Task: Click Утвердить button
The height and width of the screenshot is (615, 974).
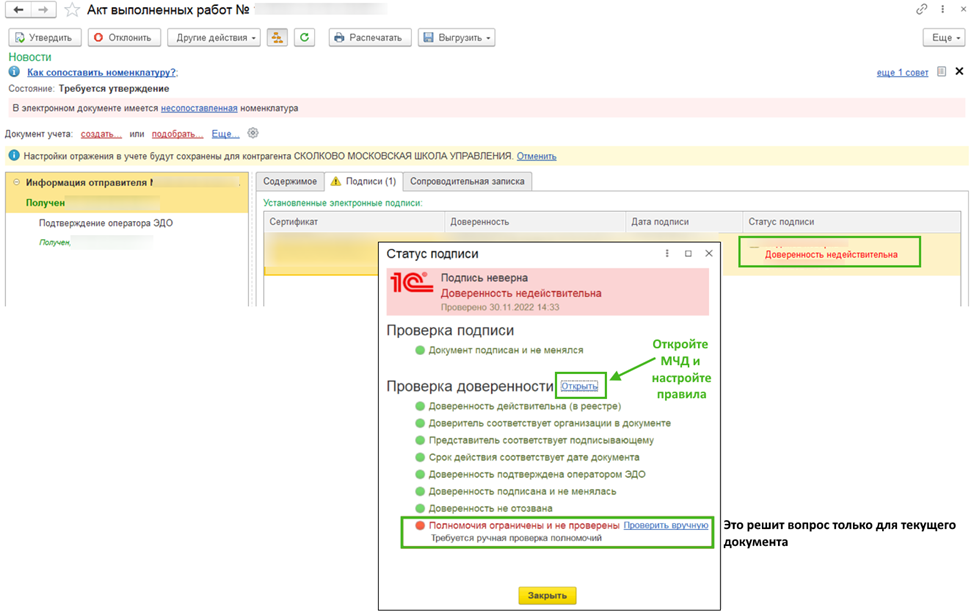Action: [x=45, y=38]
